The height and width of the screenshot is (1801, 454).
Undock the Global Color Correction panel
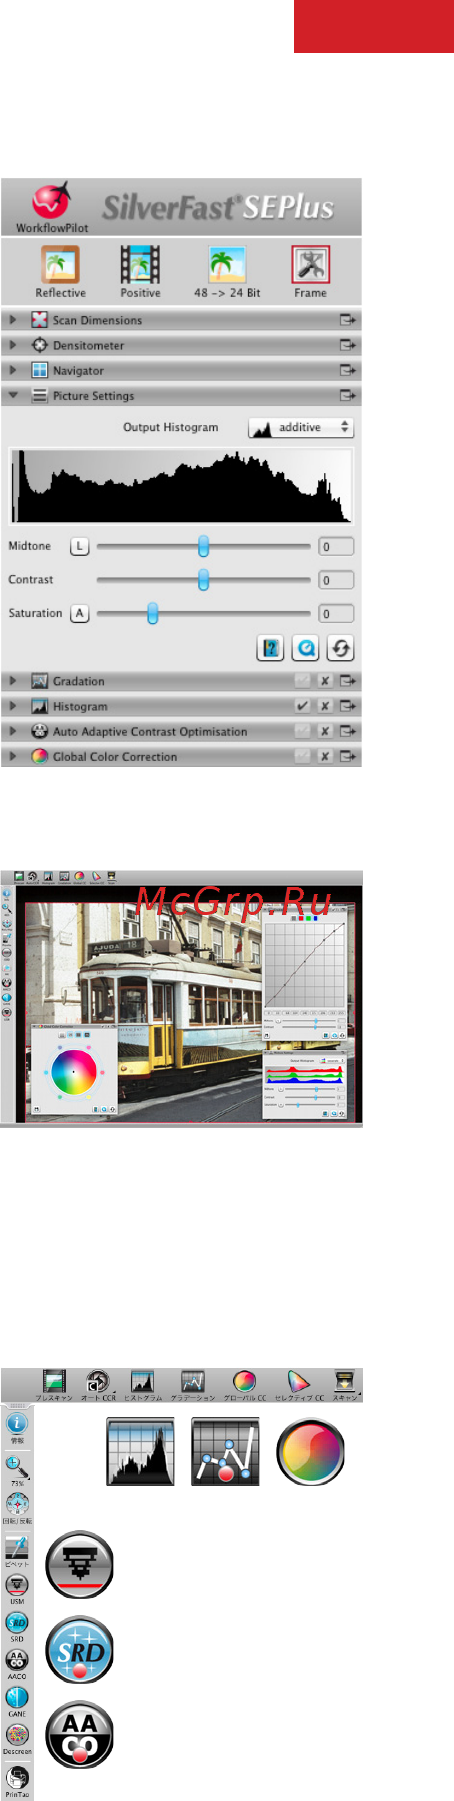pyautogui.click(x=347, y=757)
